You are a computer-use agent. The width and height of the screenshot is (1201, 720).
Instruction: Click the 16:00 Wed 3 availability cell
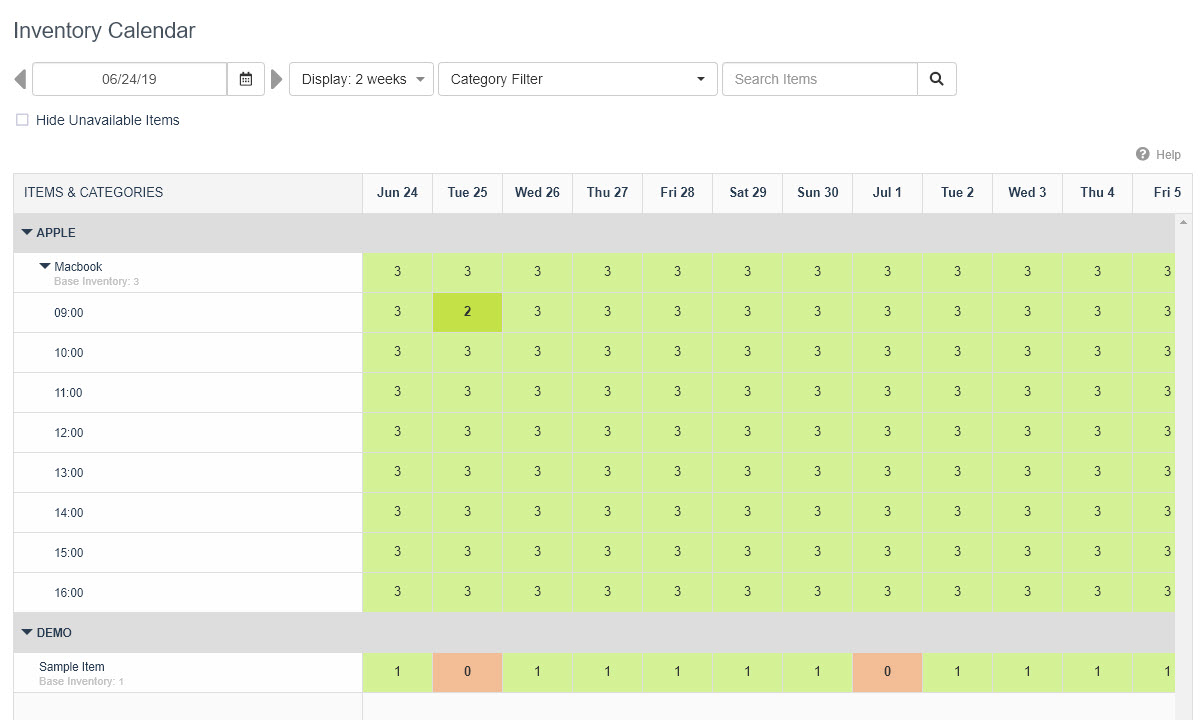click(1027, 592)
